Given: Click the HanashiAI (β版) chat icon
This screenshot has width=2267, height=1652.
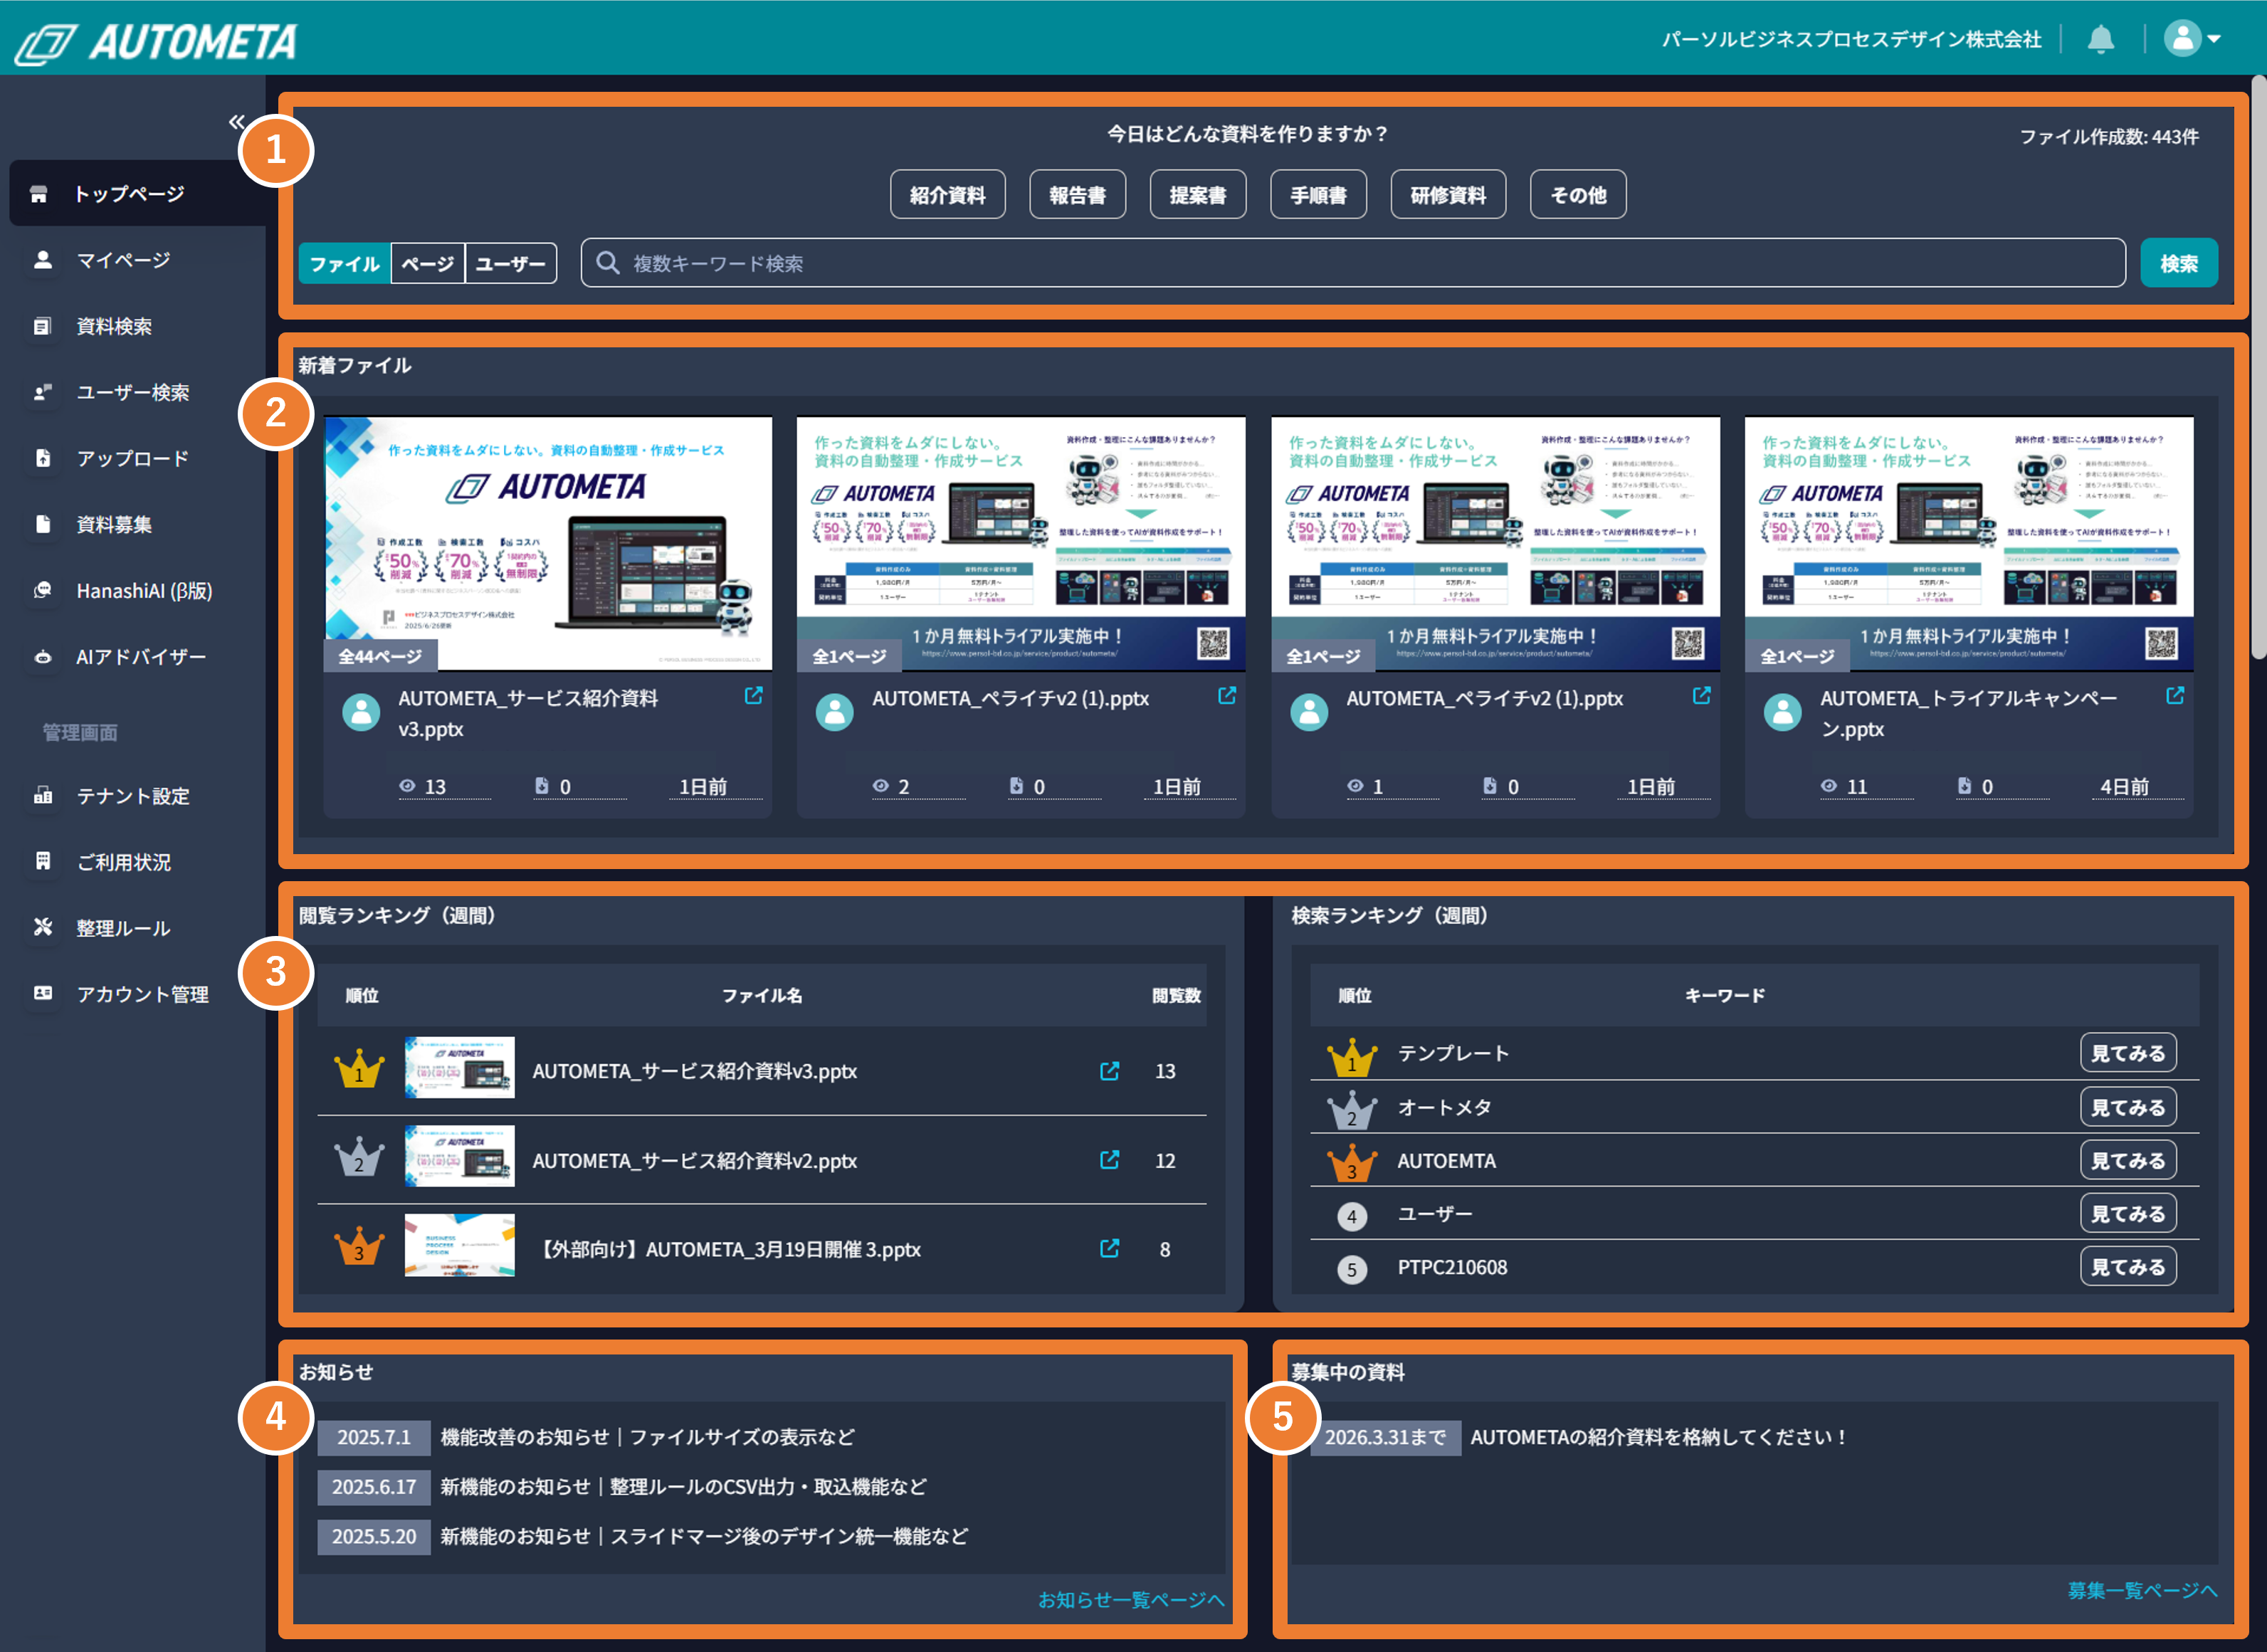Looking at the screenshot, I should [x=43, y=590].
